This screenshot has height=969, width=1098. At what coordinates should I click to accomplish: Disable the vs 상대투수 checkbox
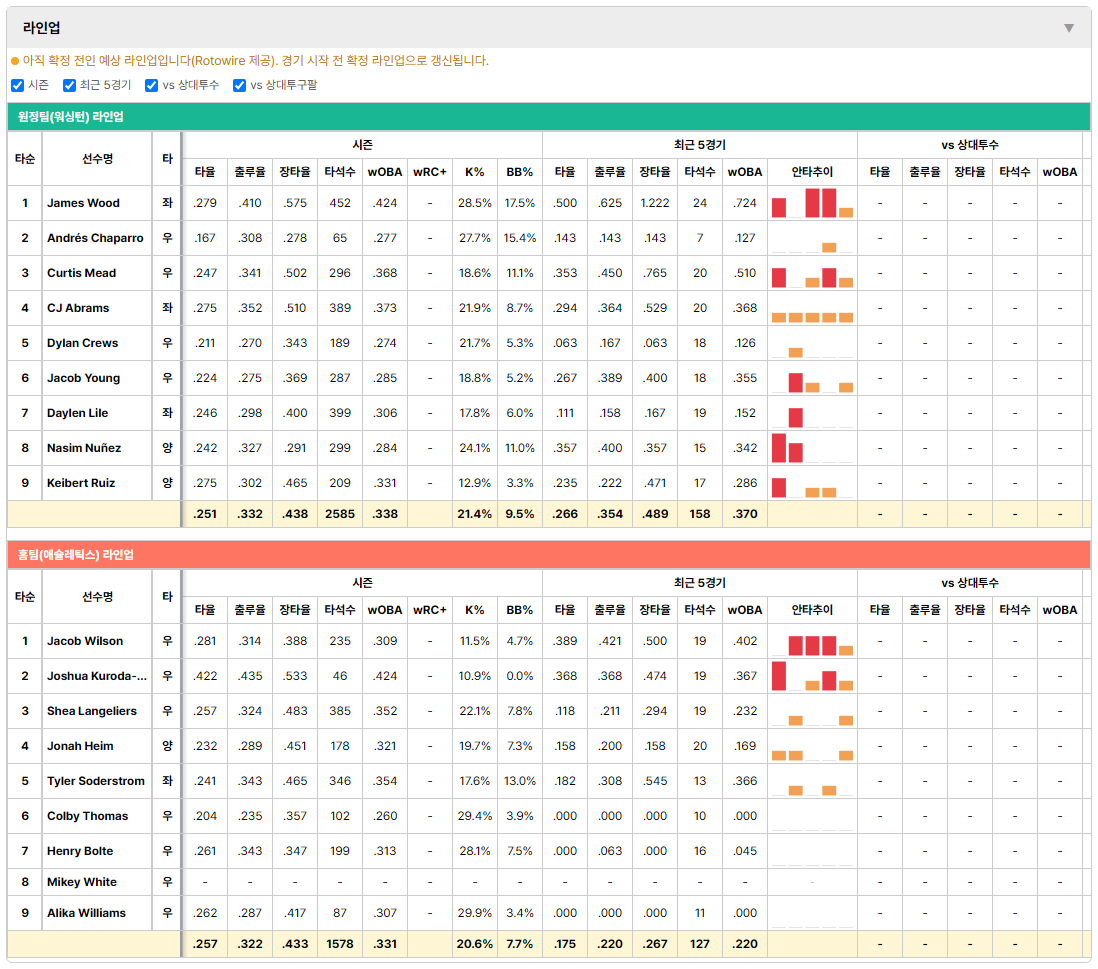click(x=151, y=85)
